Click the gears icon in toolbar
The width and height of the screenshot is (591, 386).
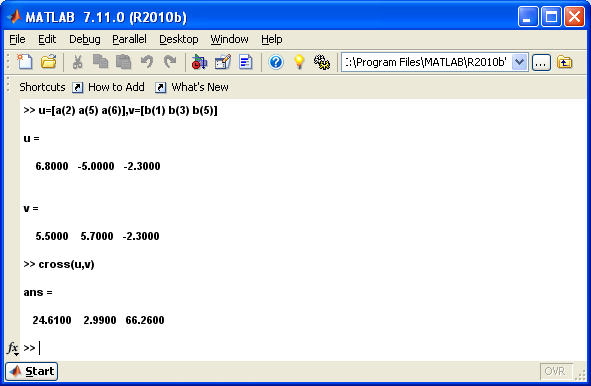[x=322, y=62]
